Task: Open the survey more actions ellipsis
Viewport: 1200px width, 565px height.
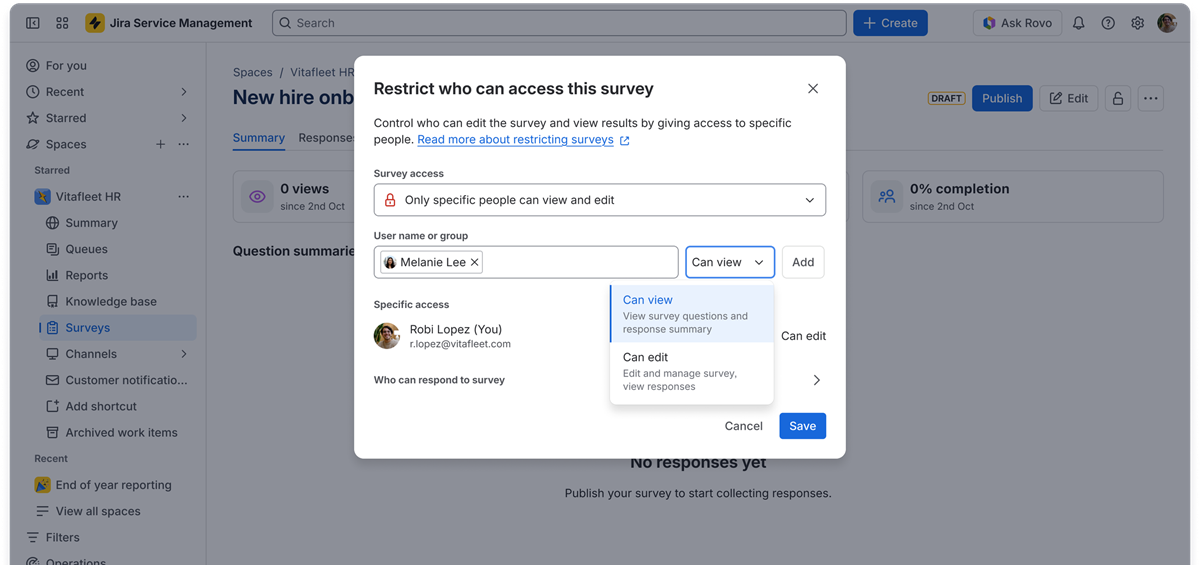Action: tap(1151, 98)
